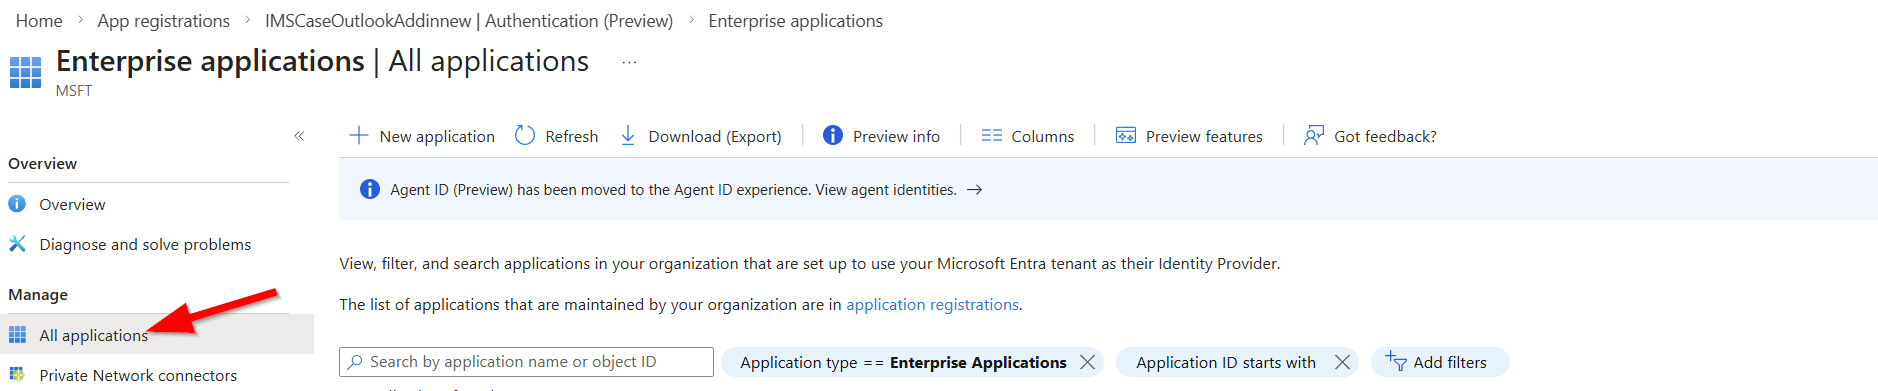Open Preview features
This screenshot has height=391, width=1878.
[1189, 136]
